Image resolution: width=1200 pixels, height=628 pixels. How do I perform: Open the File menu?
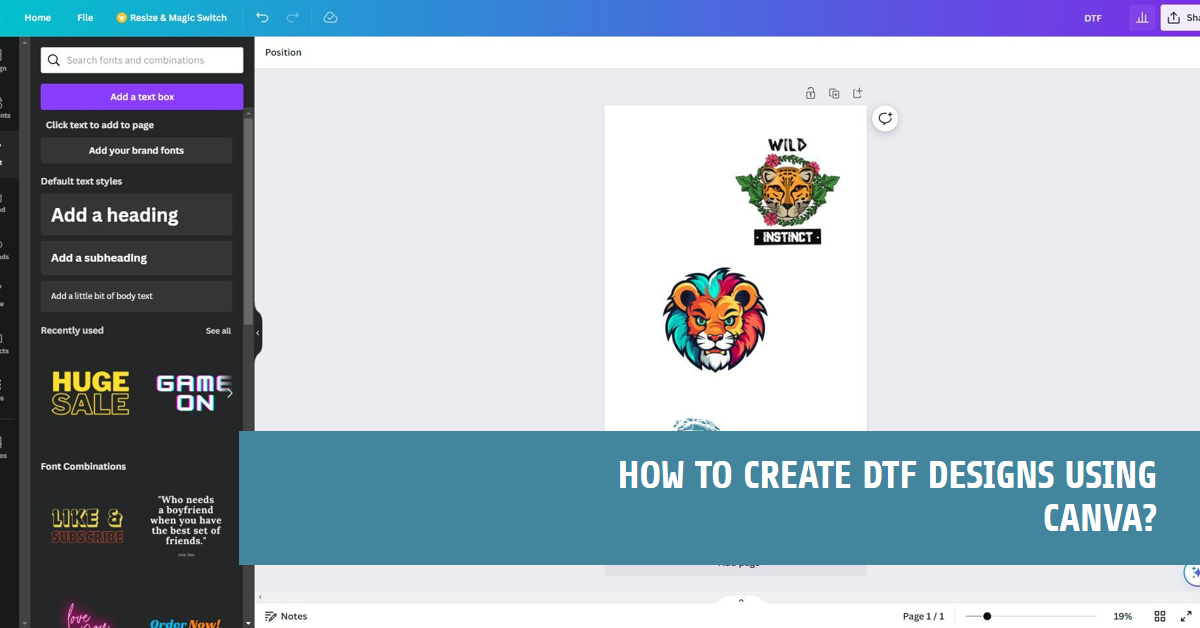[85, 17]
